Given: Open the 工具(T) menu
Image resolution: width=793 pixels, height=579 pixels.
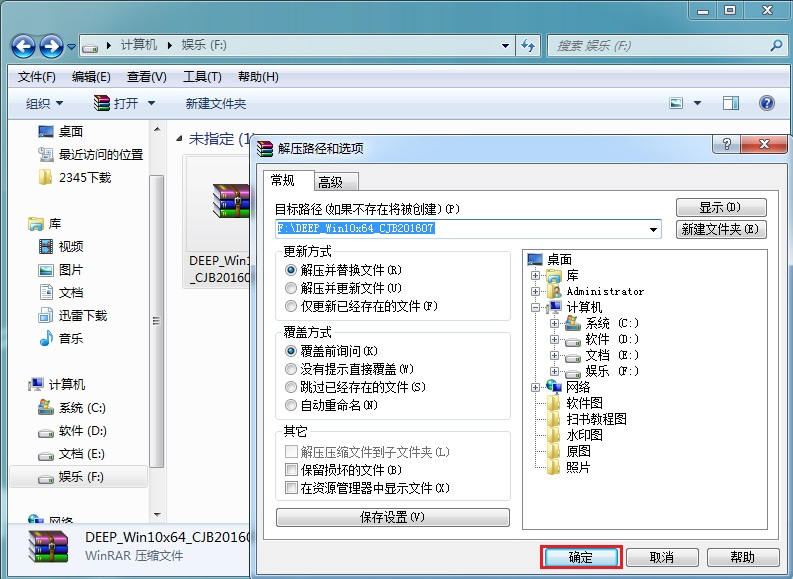Looking at the screenshot, I should point(202,77).
